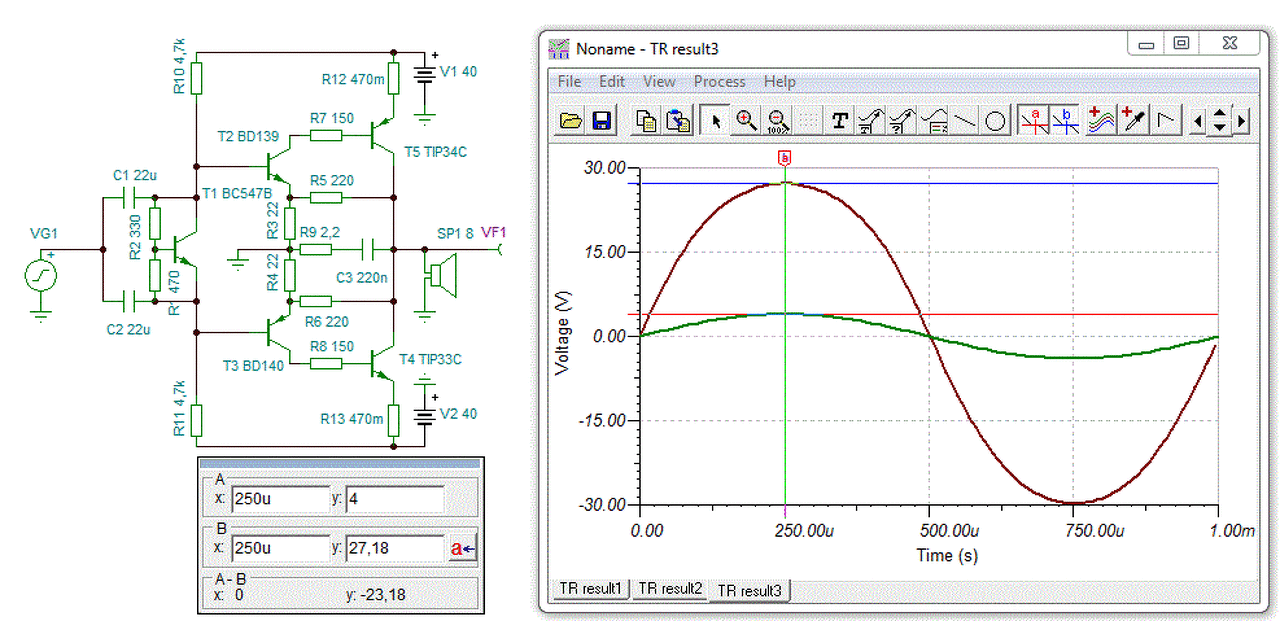Select the Text T tool

click(840, 121)
